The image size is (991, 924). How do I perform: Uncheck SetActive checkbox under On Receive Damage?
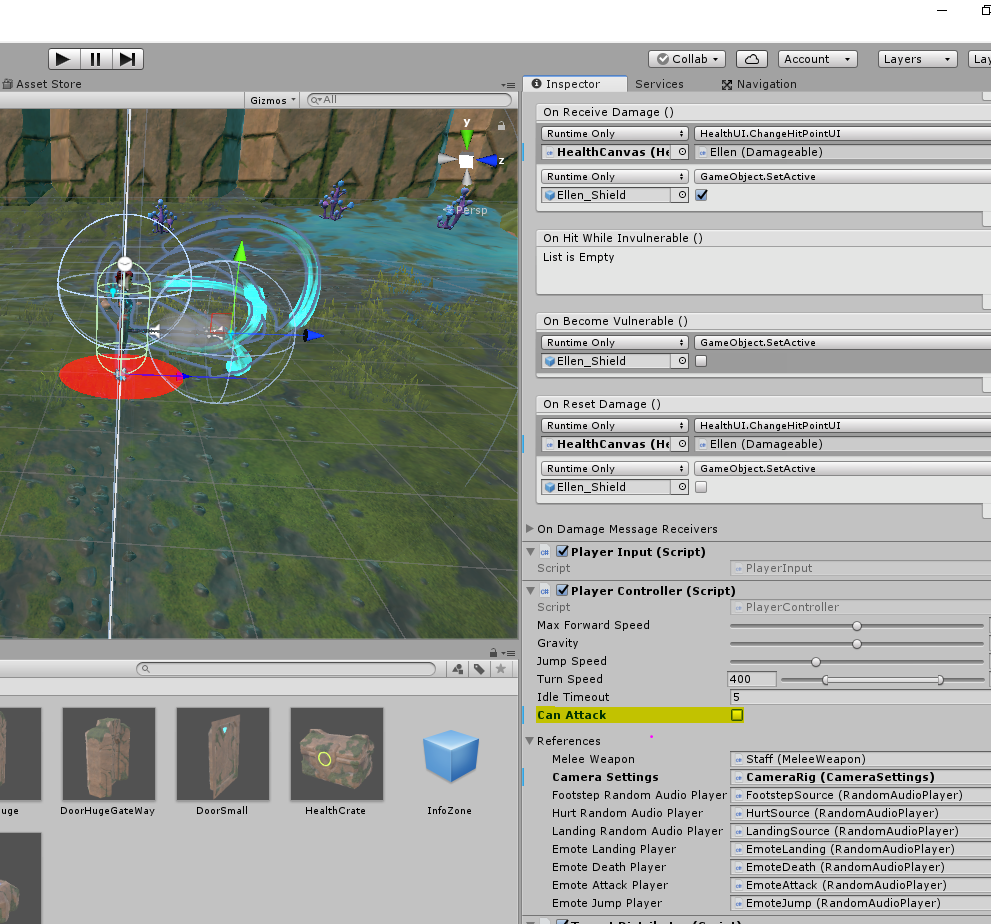point(702,195)
